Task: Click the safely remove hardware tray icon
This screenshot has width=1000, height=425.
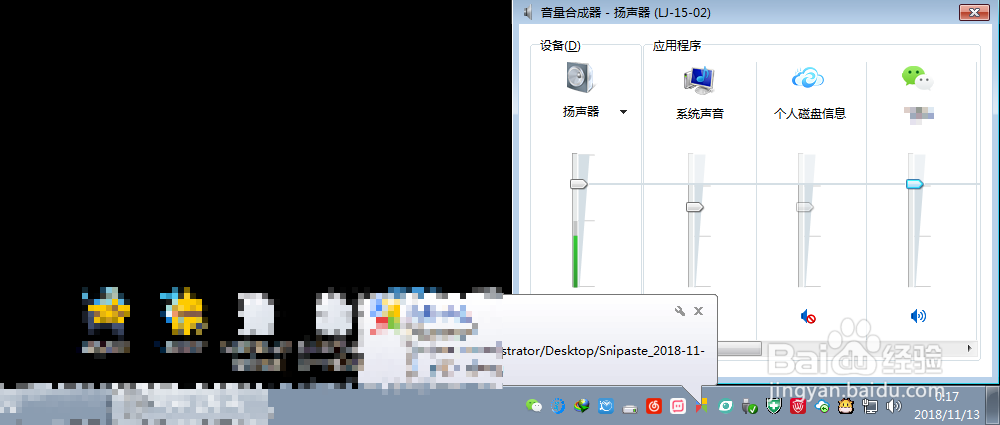Action: (749, 405)
